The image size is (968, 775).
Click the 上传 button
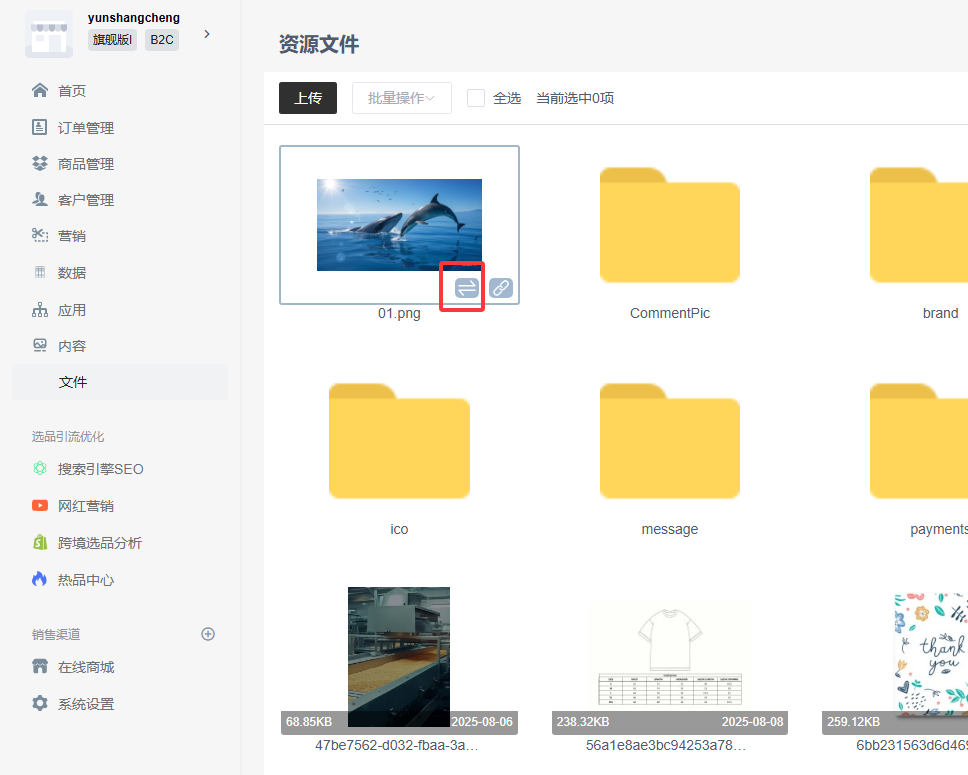(308, 98)
